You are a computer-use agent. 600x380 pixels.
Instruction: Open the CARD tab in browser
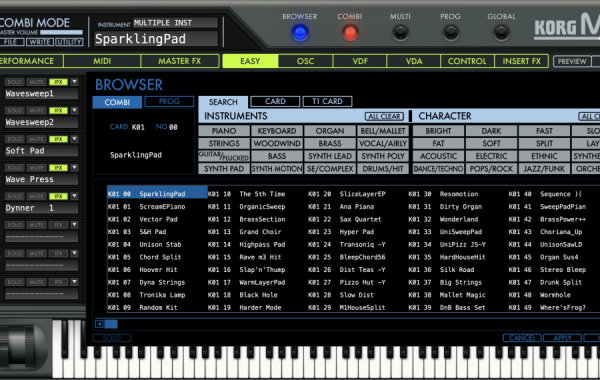pyautogui.click(x=275, y=101)
